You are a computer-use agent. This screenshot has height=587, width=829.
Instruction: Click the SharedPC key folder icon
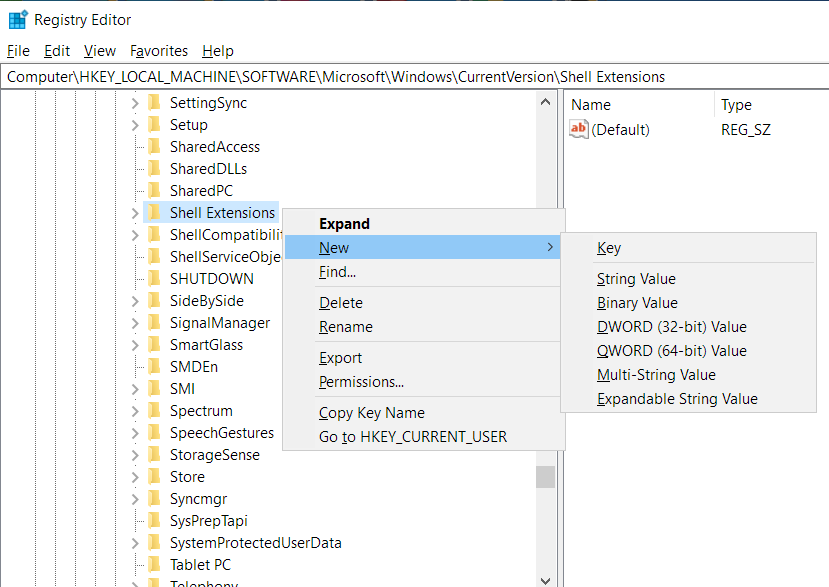coord(152,190)
